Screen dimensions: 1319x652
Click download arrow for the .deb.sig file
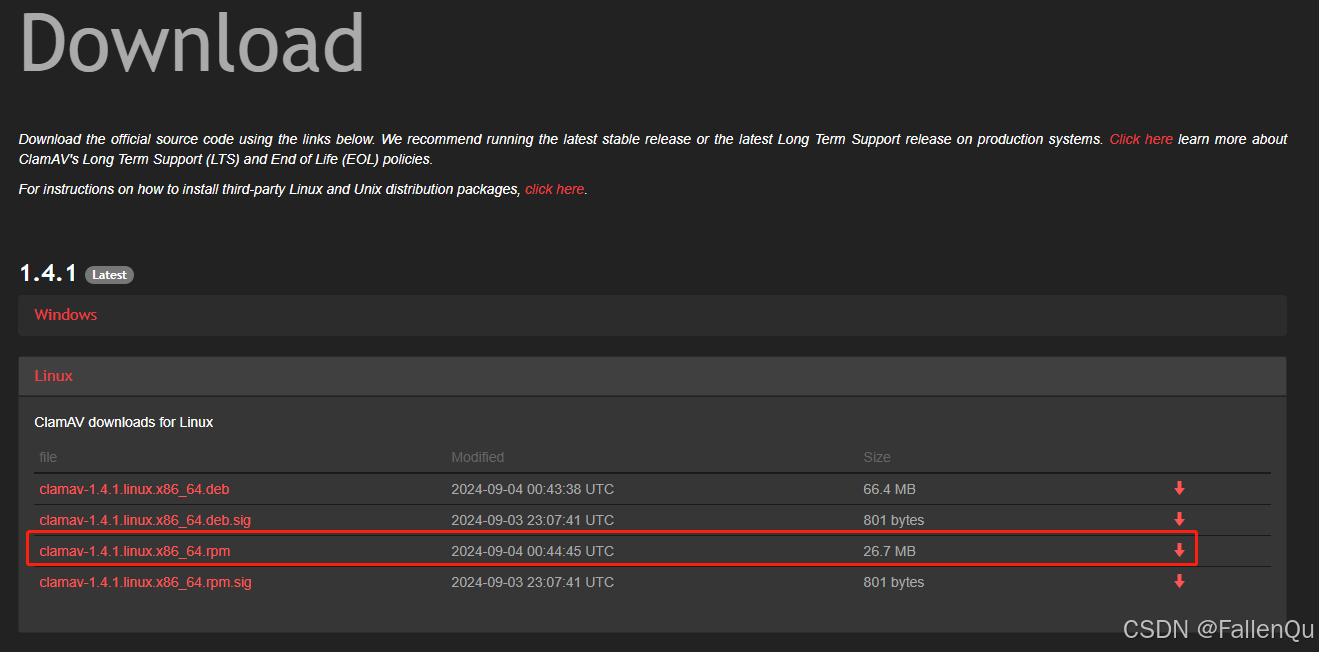(x=1179, y=519)
